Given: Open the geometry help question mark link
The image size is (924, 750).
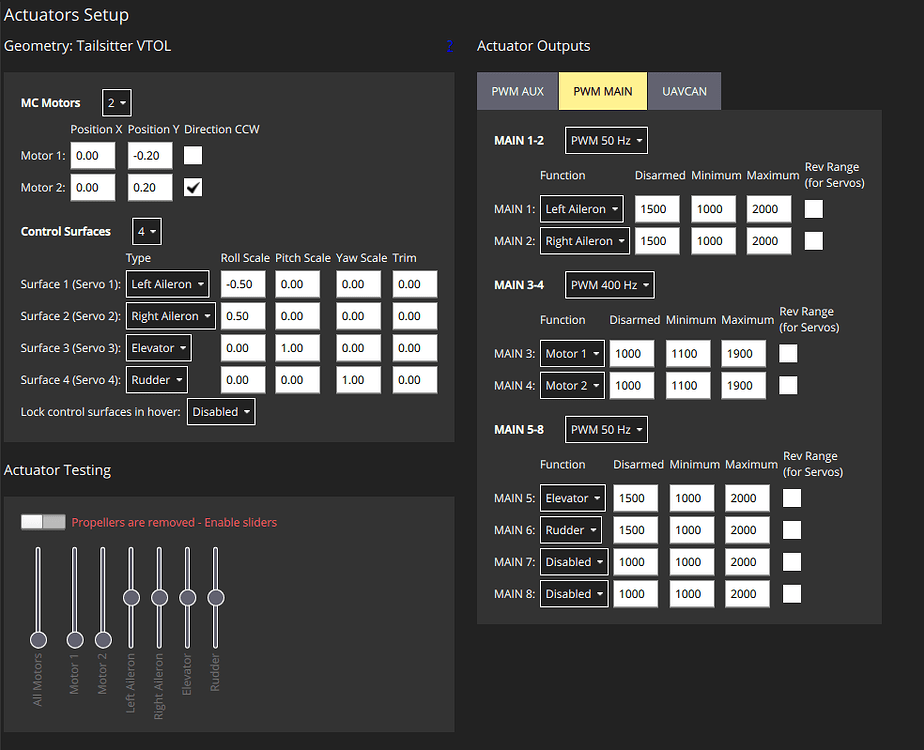Looking at the screenshot, I should pyautogui.click(x=450, y=46).
